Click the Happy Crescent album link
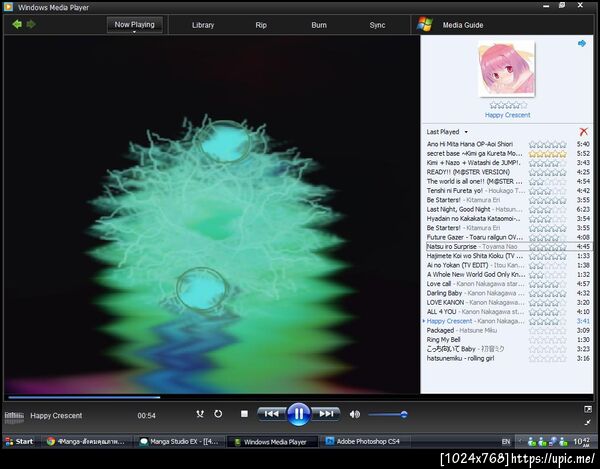600x469 pixels. click(x=507, y=115)
